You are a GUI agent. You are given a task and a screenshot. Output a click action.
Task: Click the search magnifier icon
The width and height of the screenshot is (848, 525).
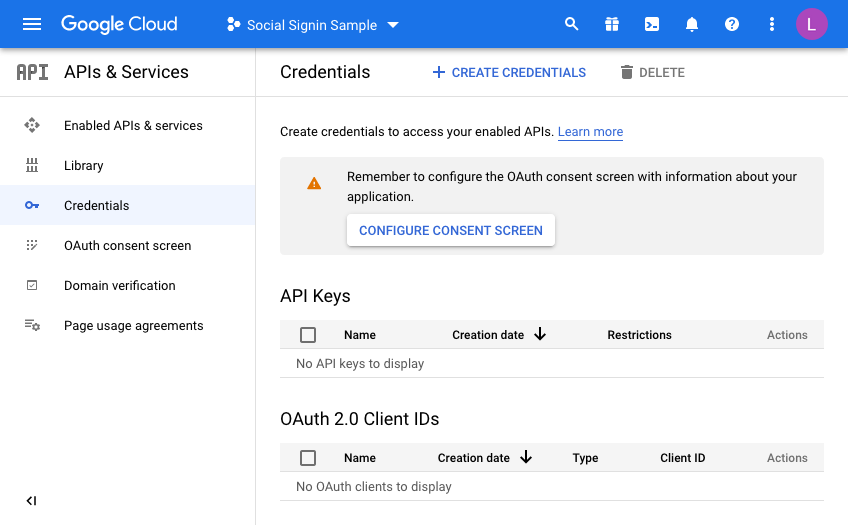coord(572,24)
